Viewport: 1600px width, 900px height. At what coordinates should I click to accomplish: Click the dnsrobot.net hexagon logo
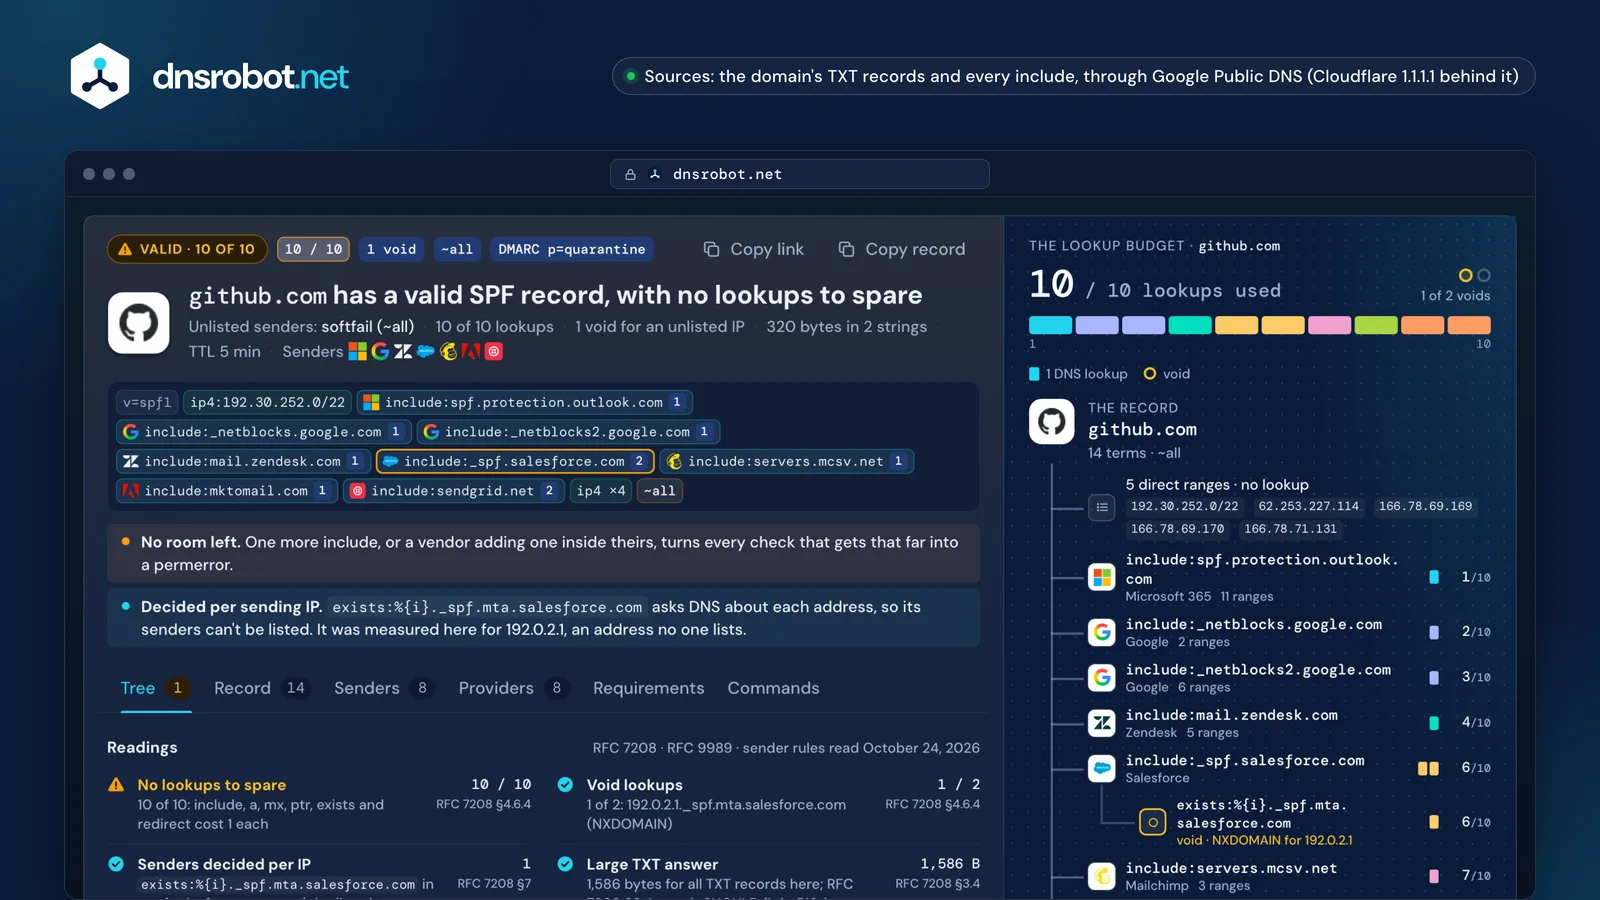[x=100, y=76]
